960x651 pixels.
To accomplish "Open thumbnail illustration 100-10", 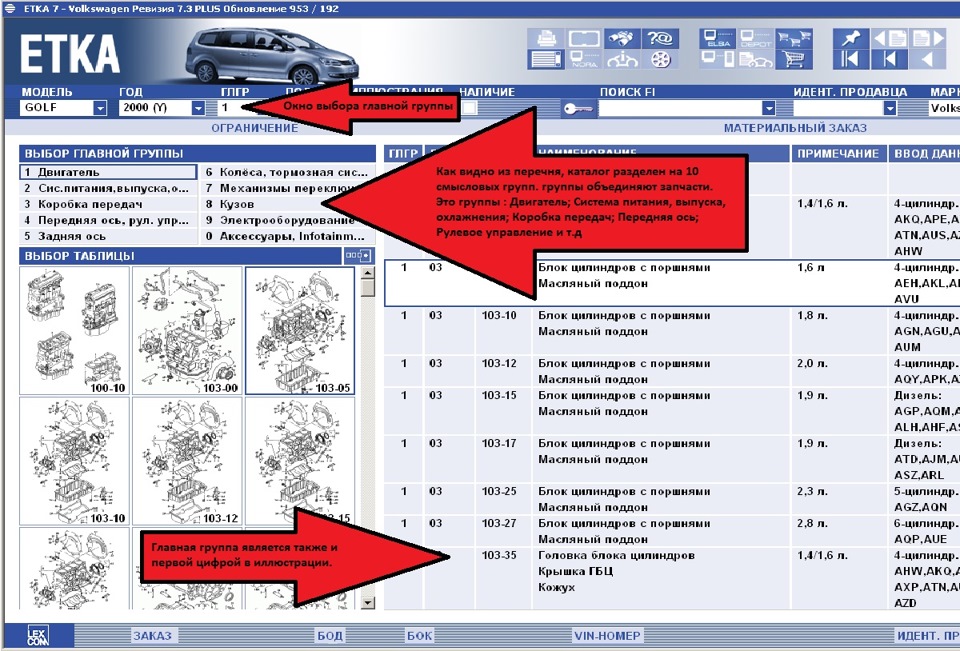I will click(74, 331).
